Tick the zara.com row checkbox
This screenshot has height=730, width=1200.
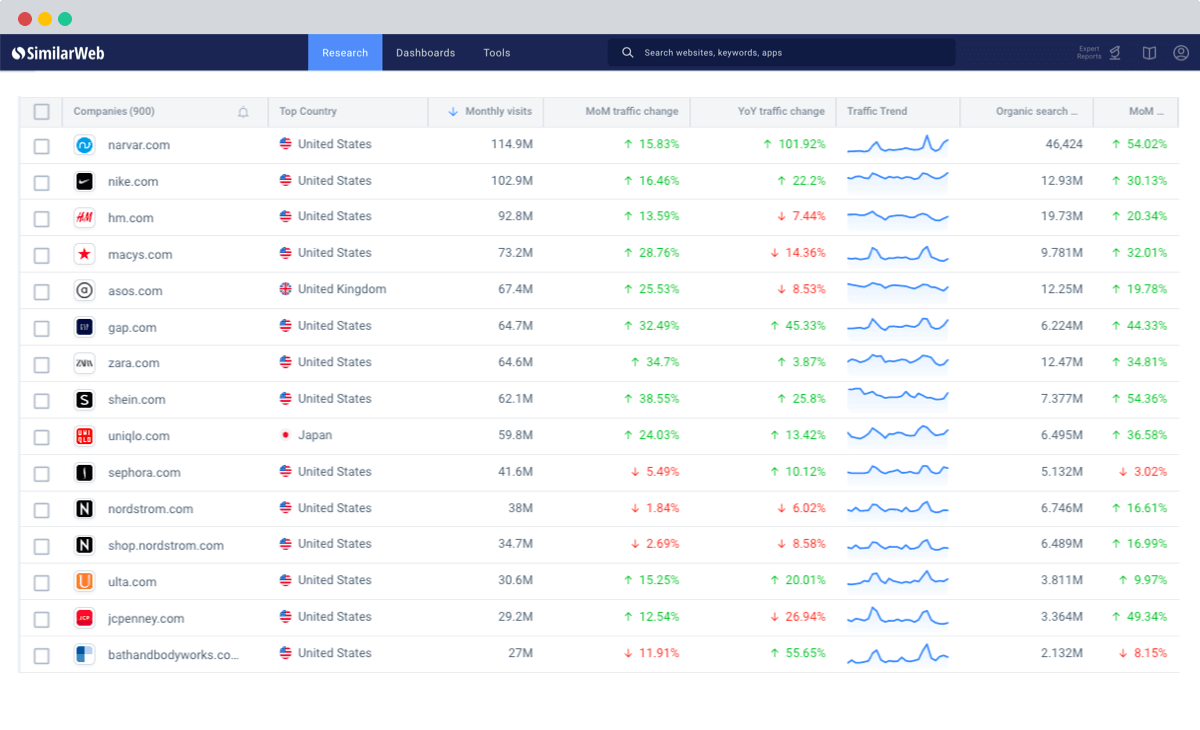[x=41, y=365]
